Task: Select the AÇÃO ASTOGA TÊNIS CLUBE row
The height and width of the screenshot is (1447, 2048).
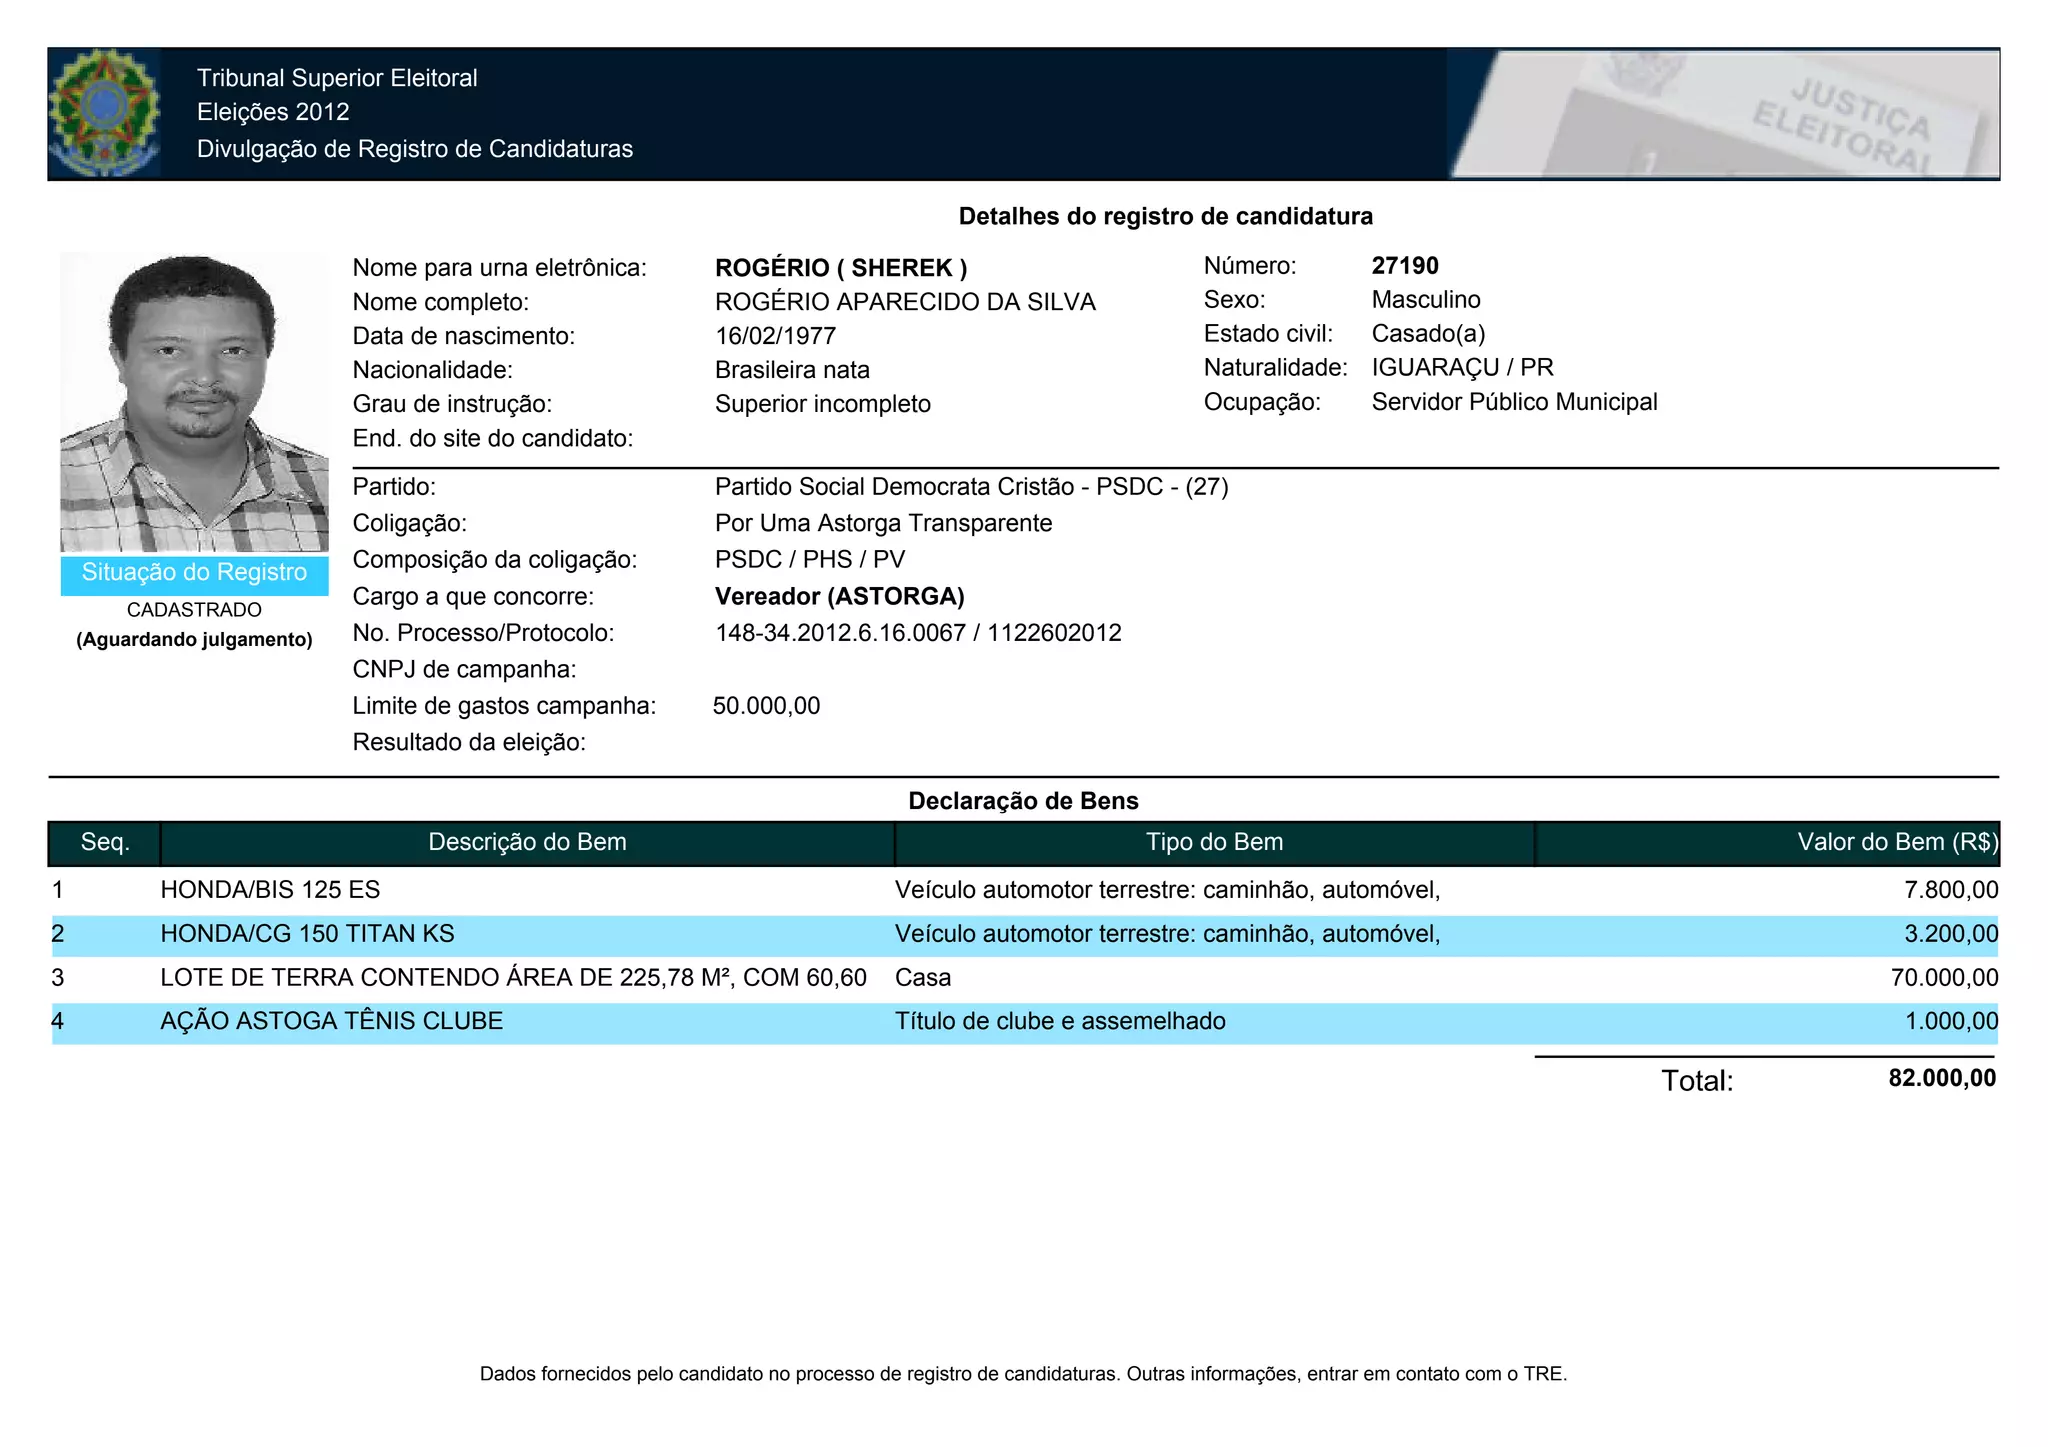Action: tap(331, 1022)
